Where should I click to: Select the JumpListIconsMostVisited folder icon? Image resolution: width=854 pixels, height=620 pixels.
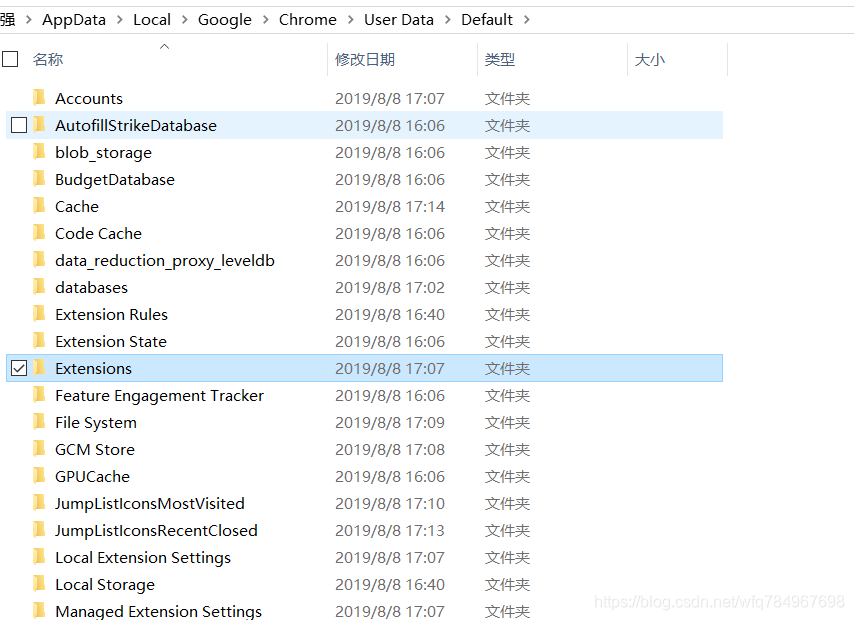click(x=39, y=502)
